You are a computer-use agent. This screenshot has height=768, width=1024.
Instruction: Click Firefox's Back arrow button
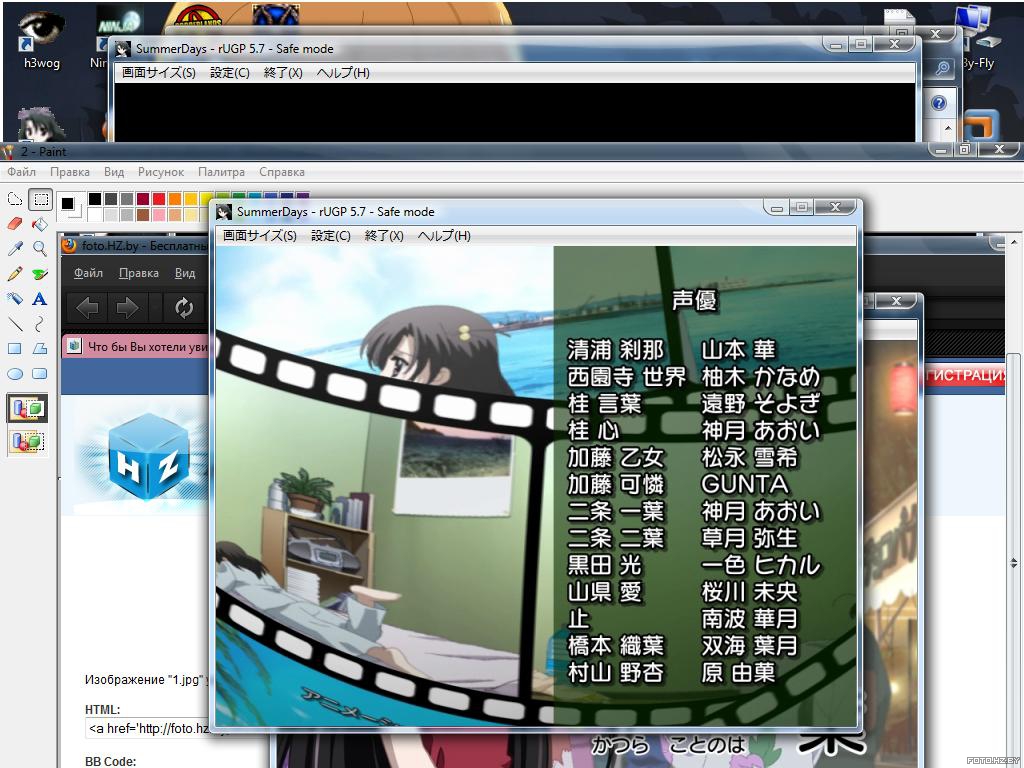tap(87, 307)
